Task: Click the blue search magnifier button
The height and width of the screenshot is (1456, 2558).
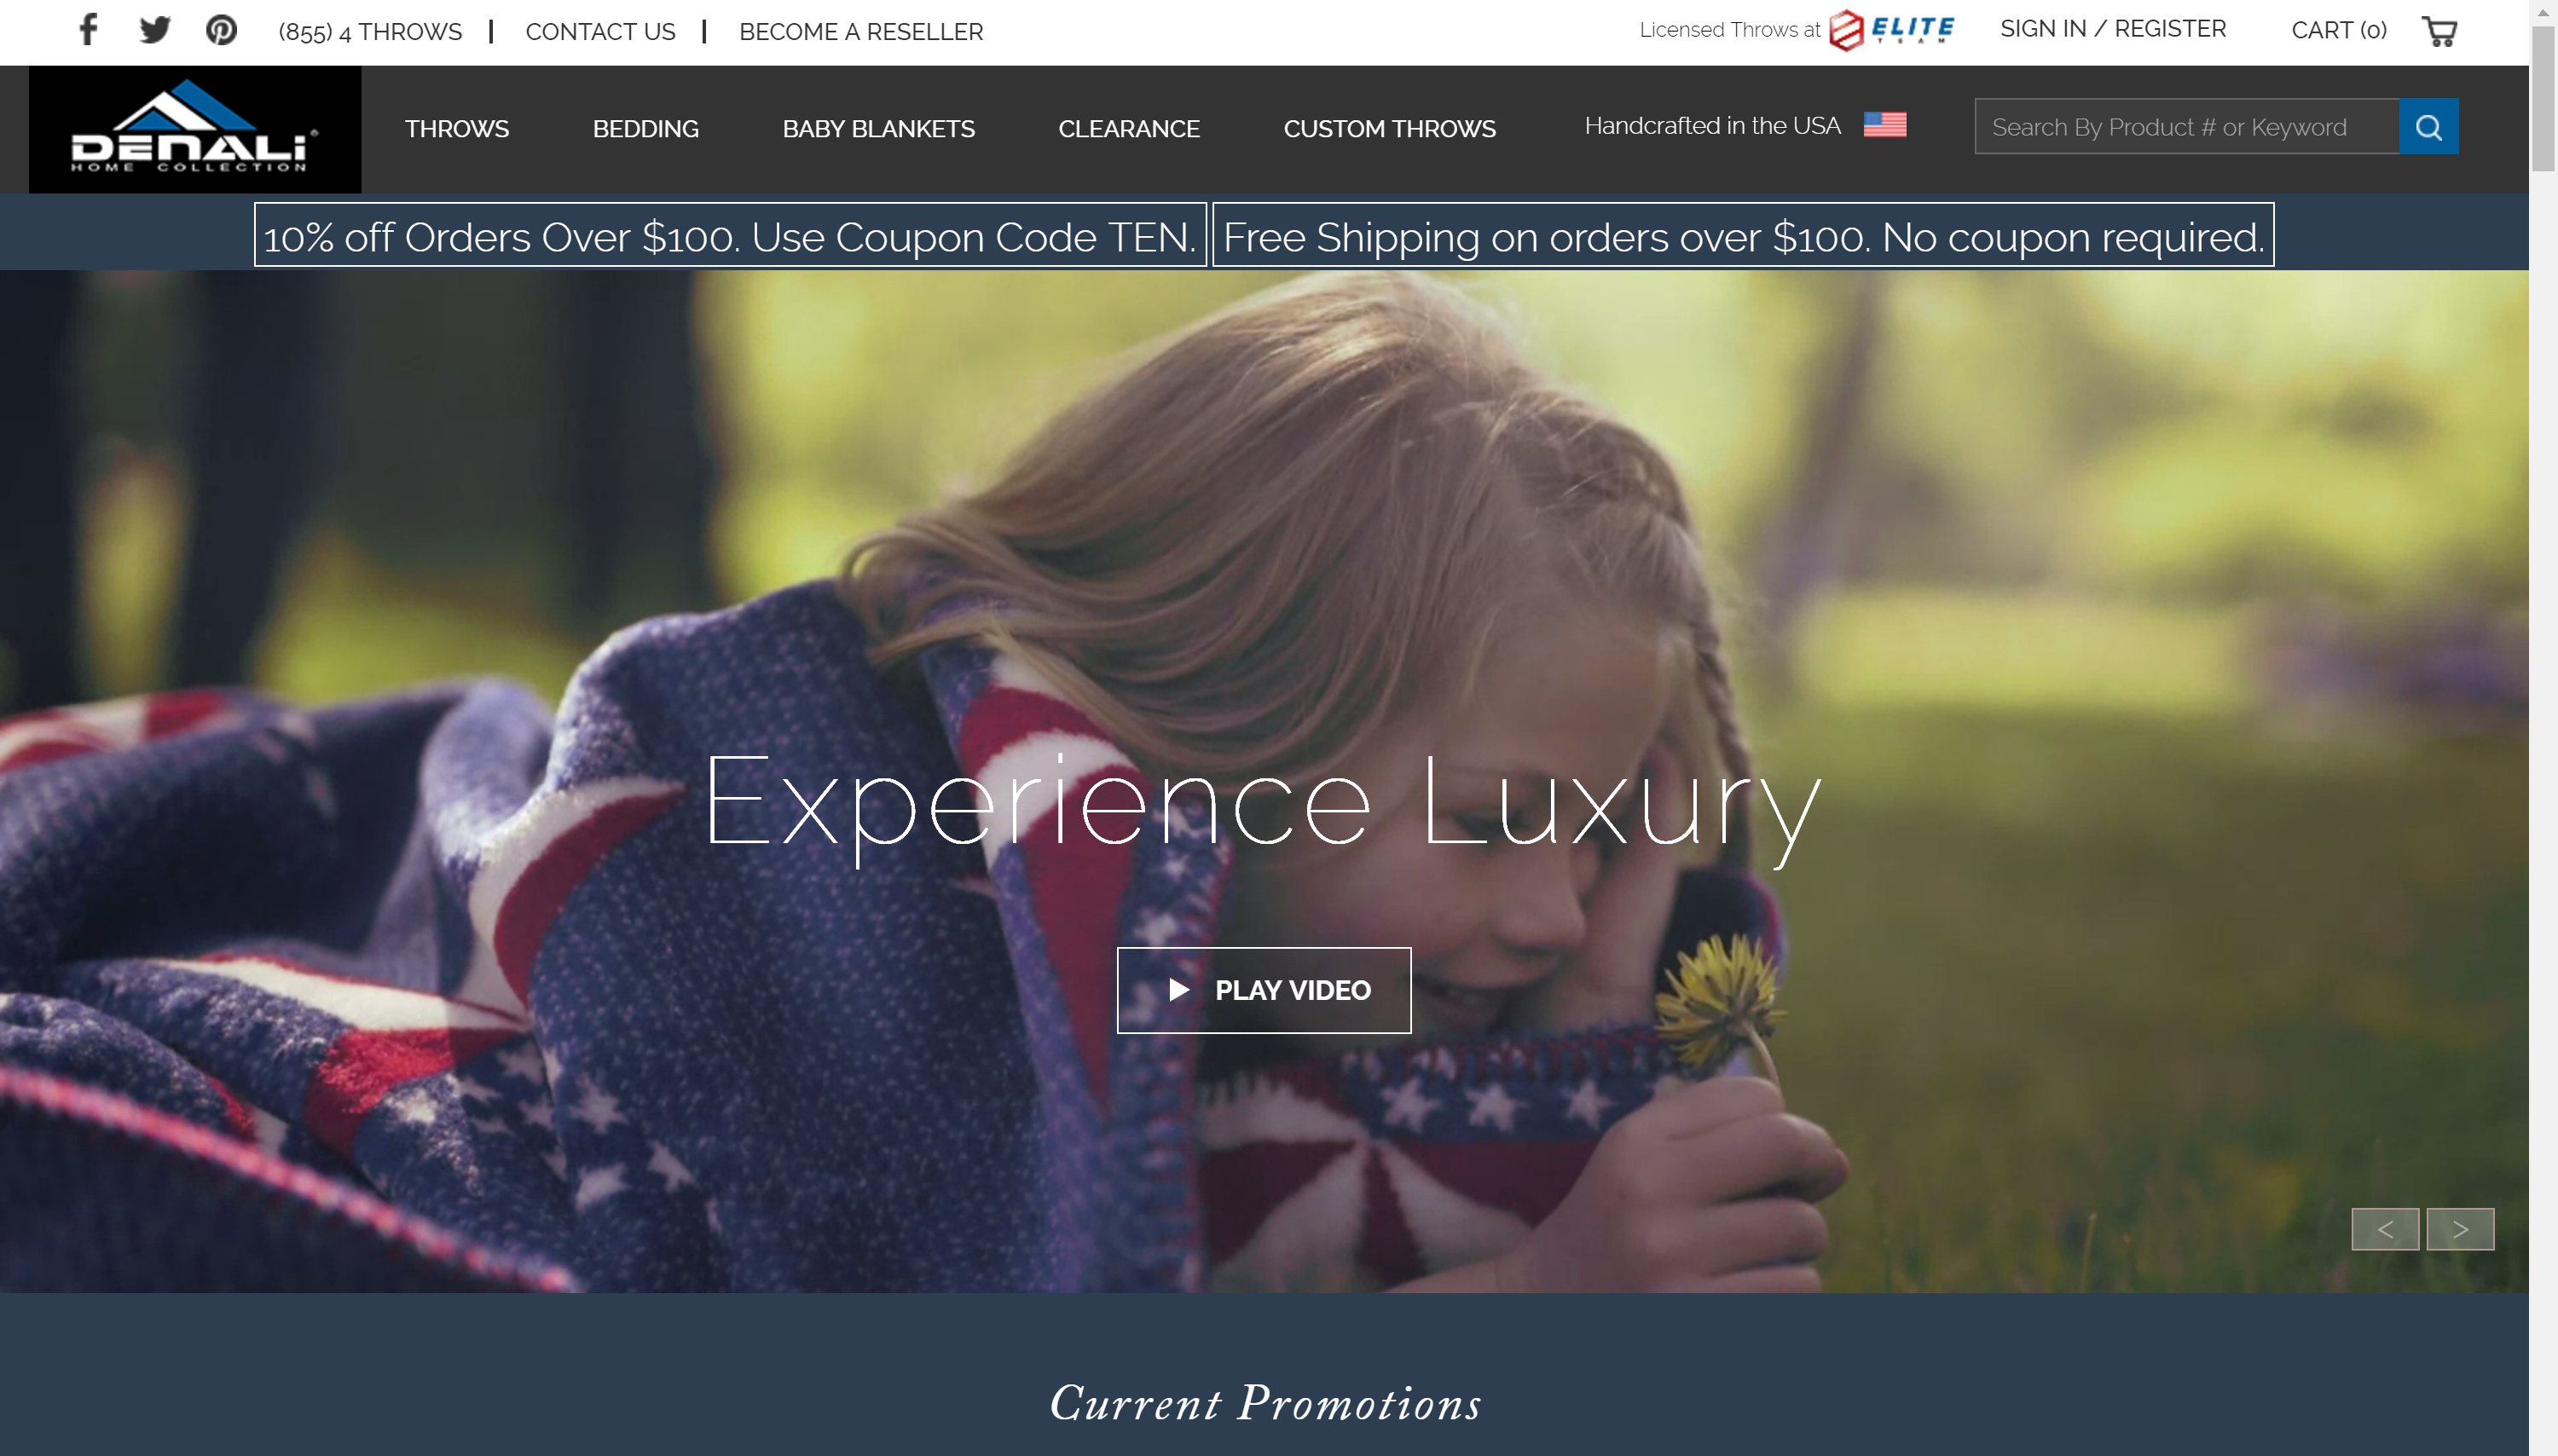Action: 2428,126
